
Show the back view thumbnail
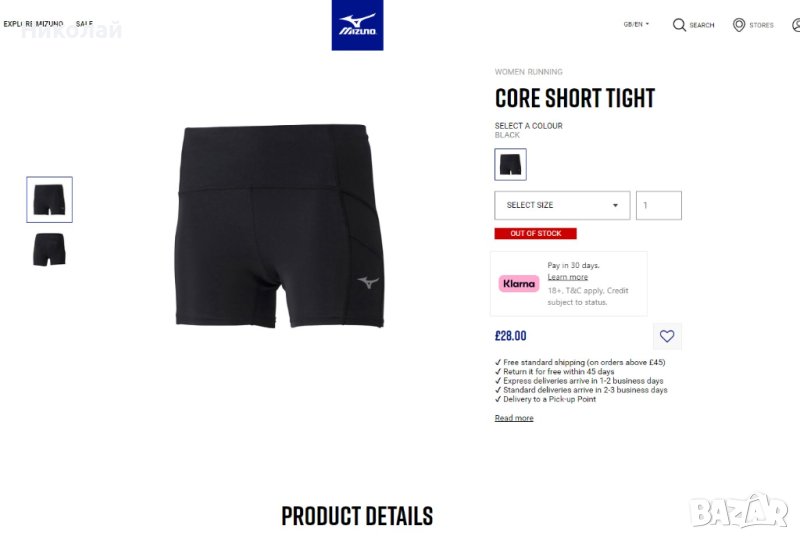tap(49, 250)
